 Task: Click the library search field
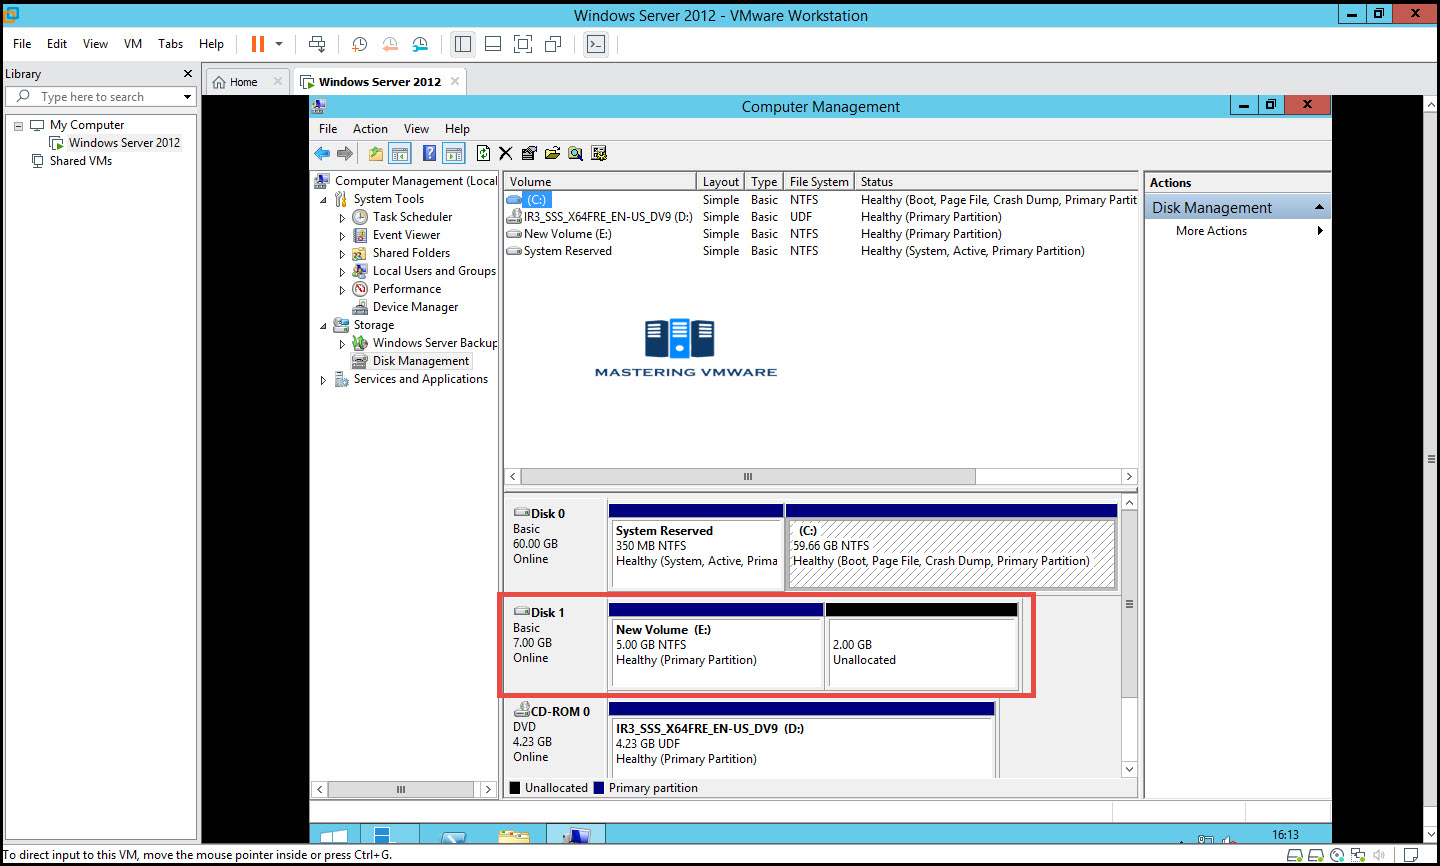point(100,97)
